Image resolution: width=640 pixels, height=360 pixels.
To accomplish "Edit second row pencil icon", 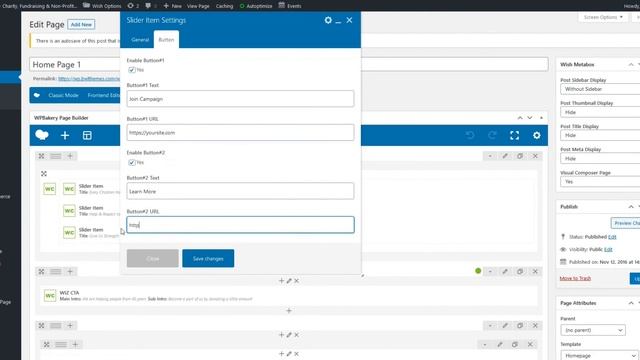I will pyautogui.click(x=505, y=271).
